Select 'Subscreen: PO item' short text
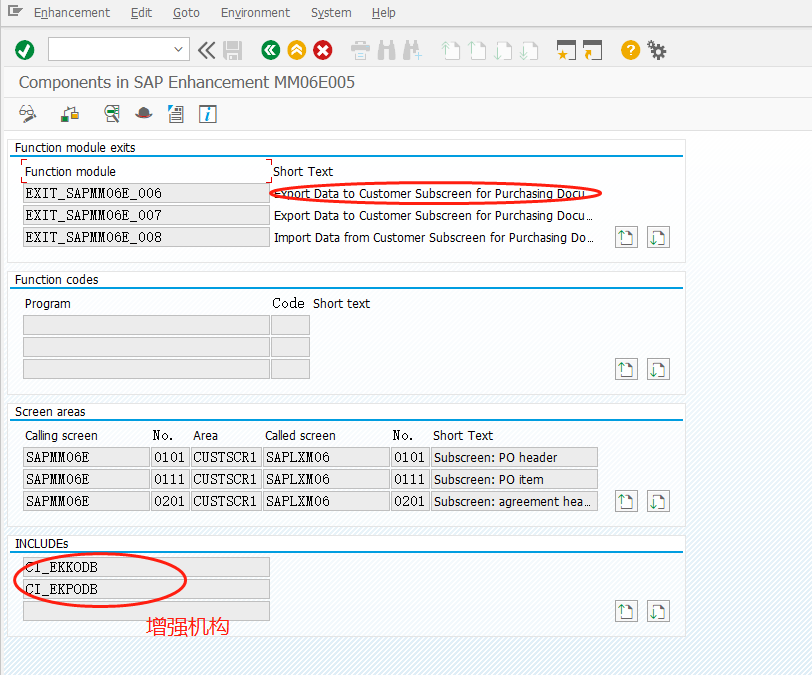This screenshot has width=812, height=675. point(514,479)
